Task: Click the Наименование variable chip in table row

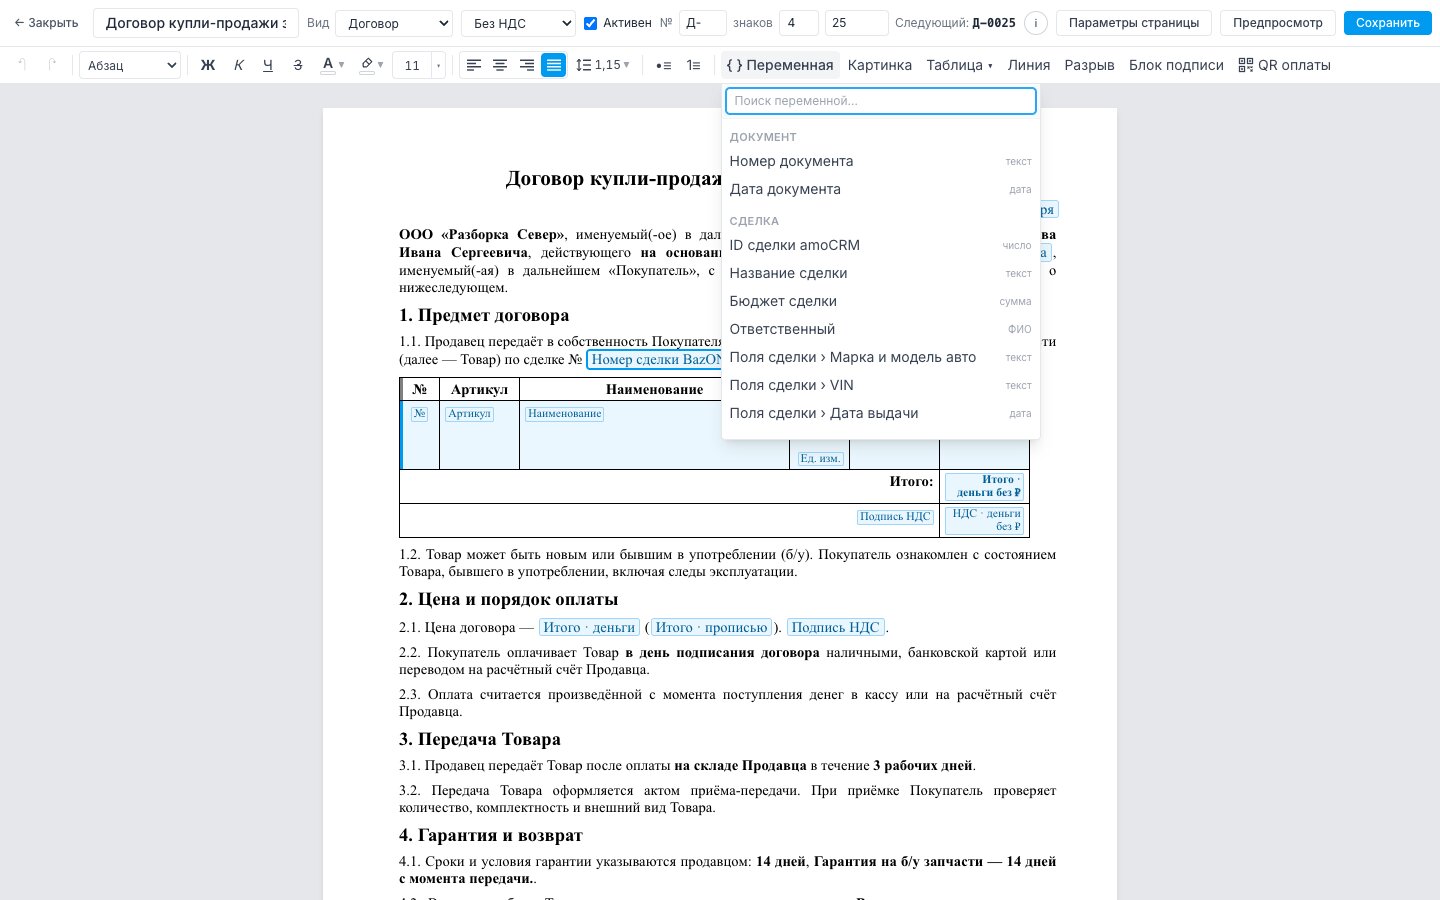Action: point(565,413)
